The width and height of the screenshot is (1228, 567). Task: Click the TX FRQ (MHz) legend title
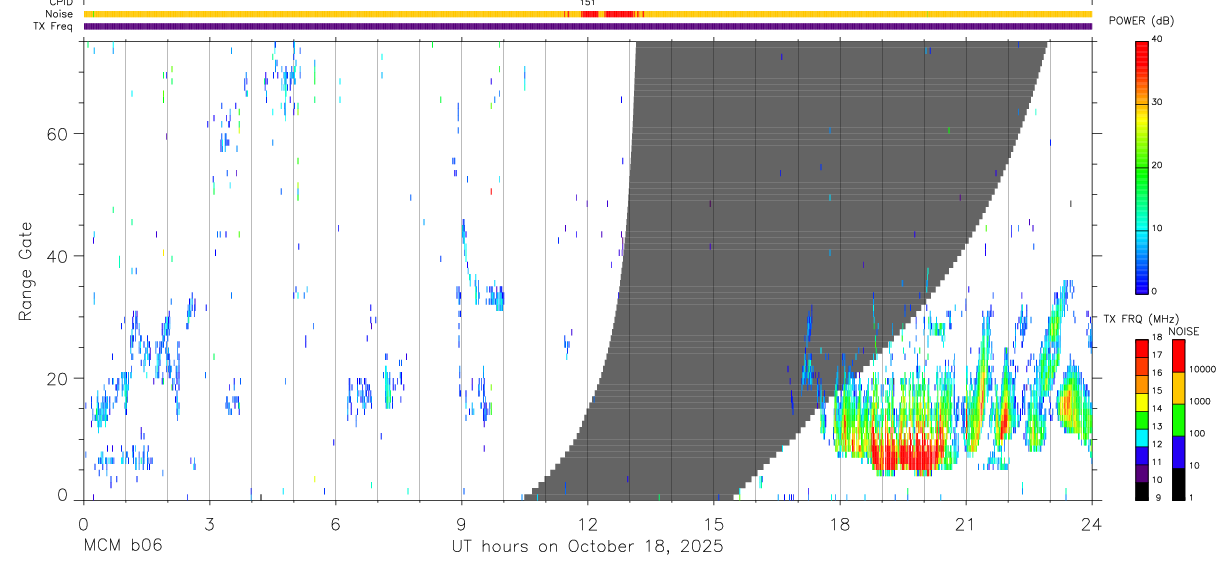(1139, 319)
